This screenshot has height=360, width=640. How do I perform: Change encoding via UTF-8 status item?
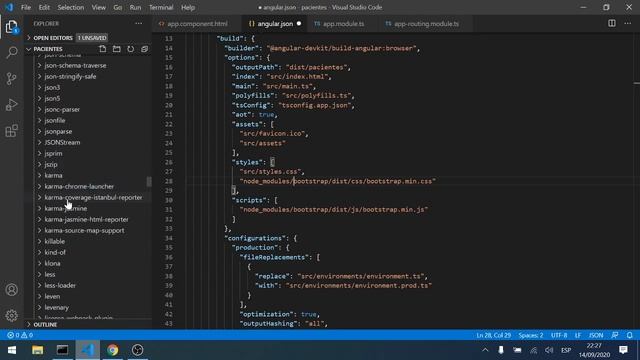click(559, 335)
